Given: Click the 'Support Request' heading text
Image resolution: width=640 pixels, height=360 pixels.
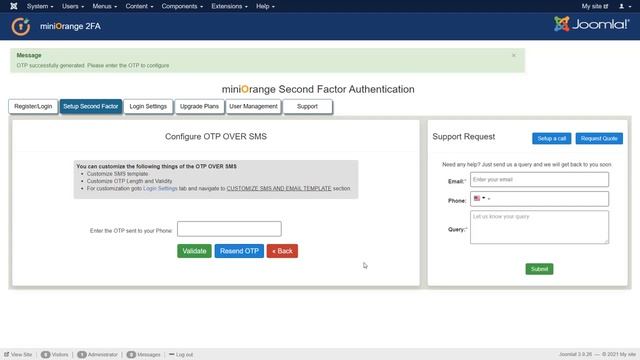Looking at the screenshot, I should (464, 137).
